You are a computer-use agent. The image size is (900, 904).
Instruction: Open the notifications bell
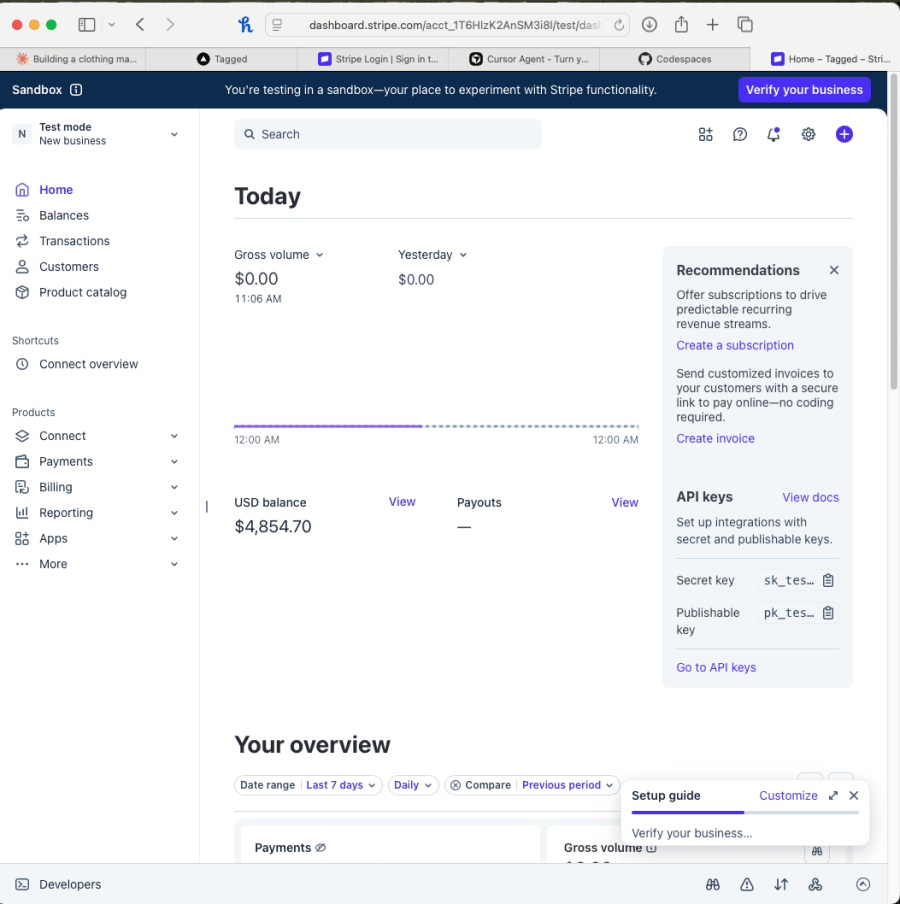(773, 134)
